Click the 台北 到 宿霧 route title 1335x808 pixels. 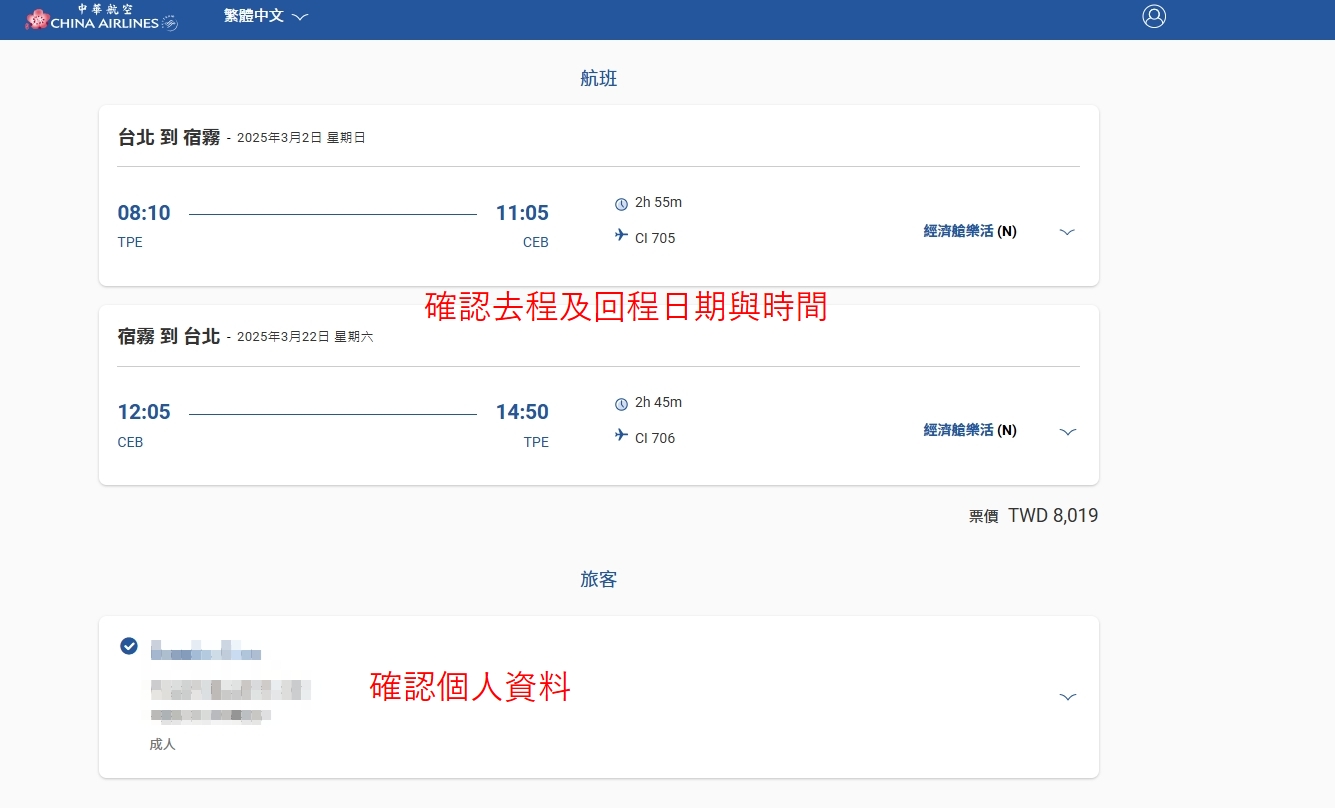[x=169, y=138]
